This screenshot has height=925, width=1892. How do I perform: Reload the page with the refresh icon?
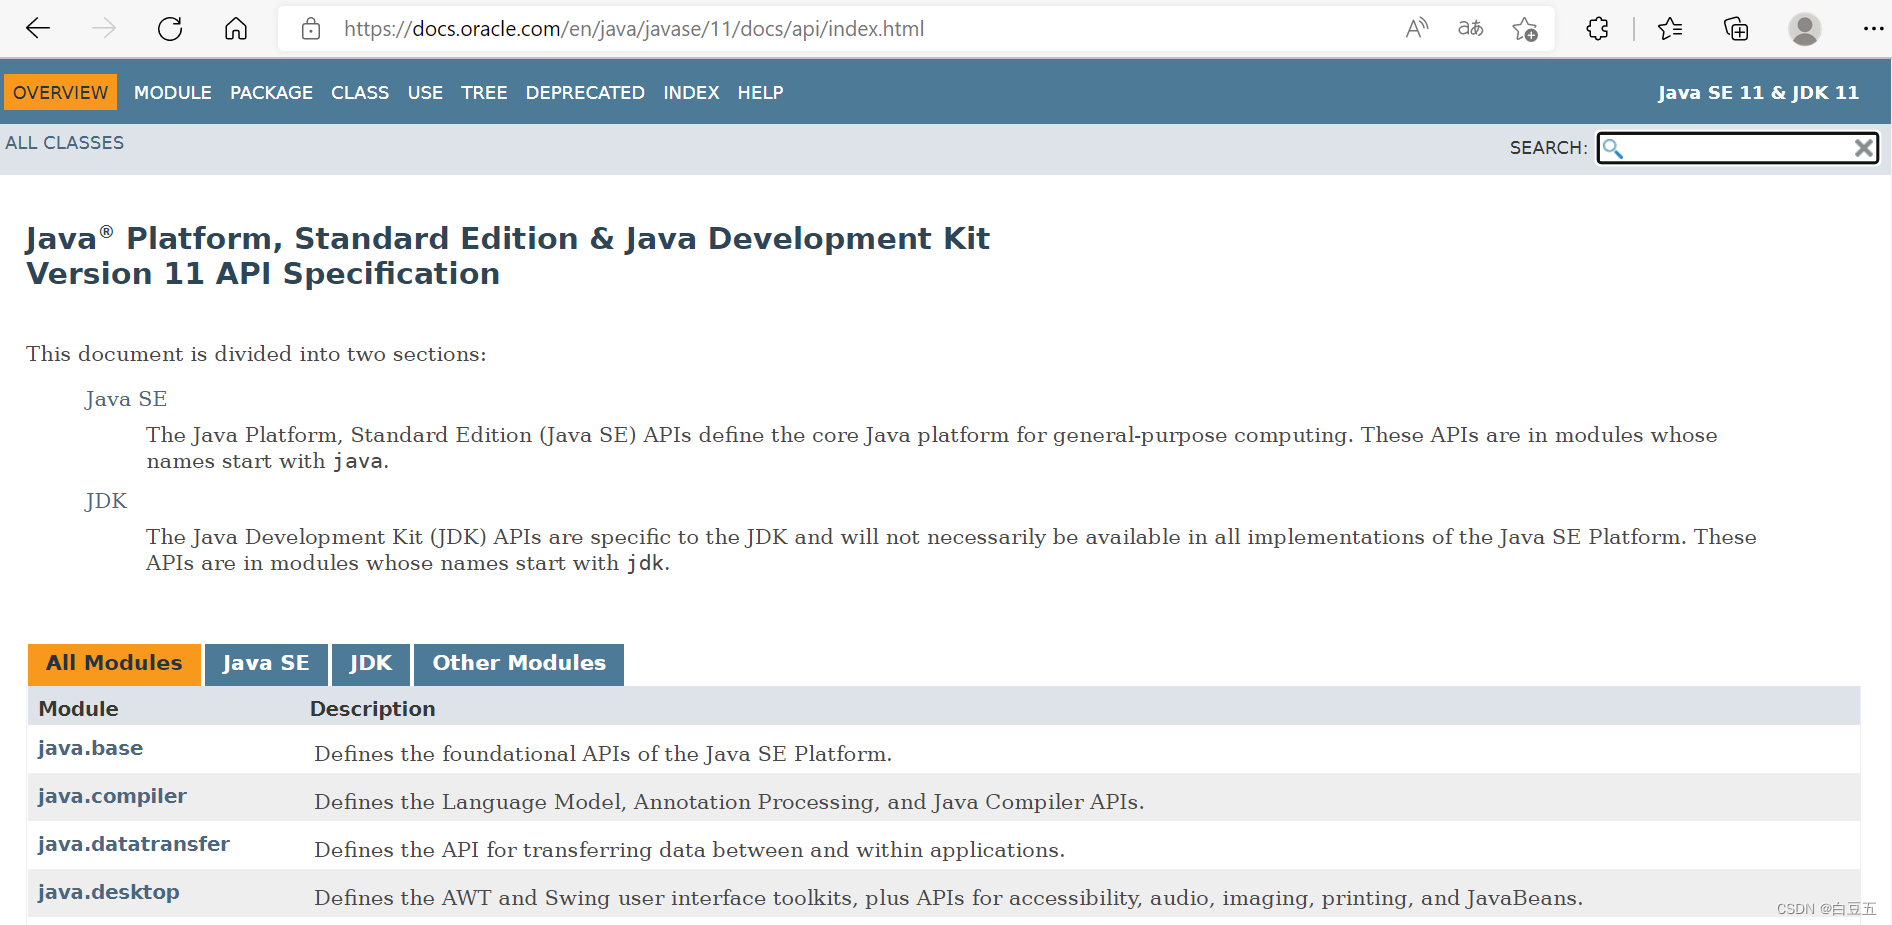170,29
